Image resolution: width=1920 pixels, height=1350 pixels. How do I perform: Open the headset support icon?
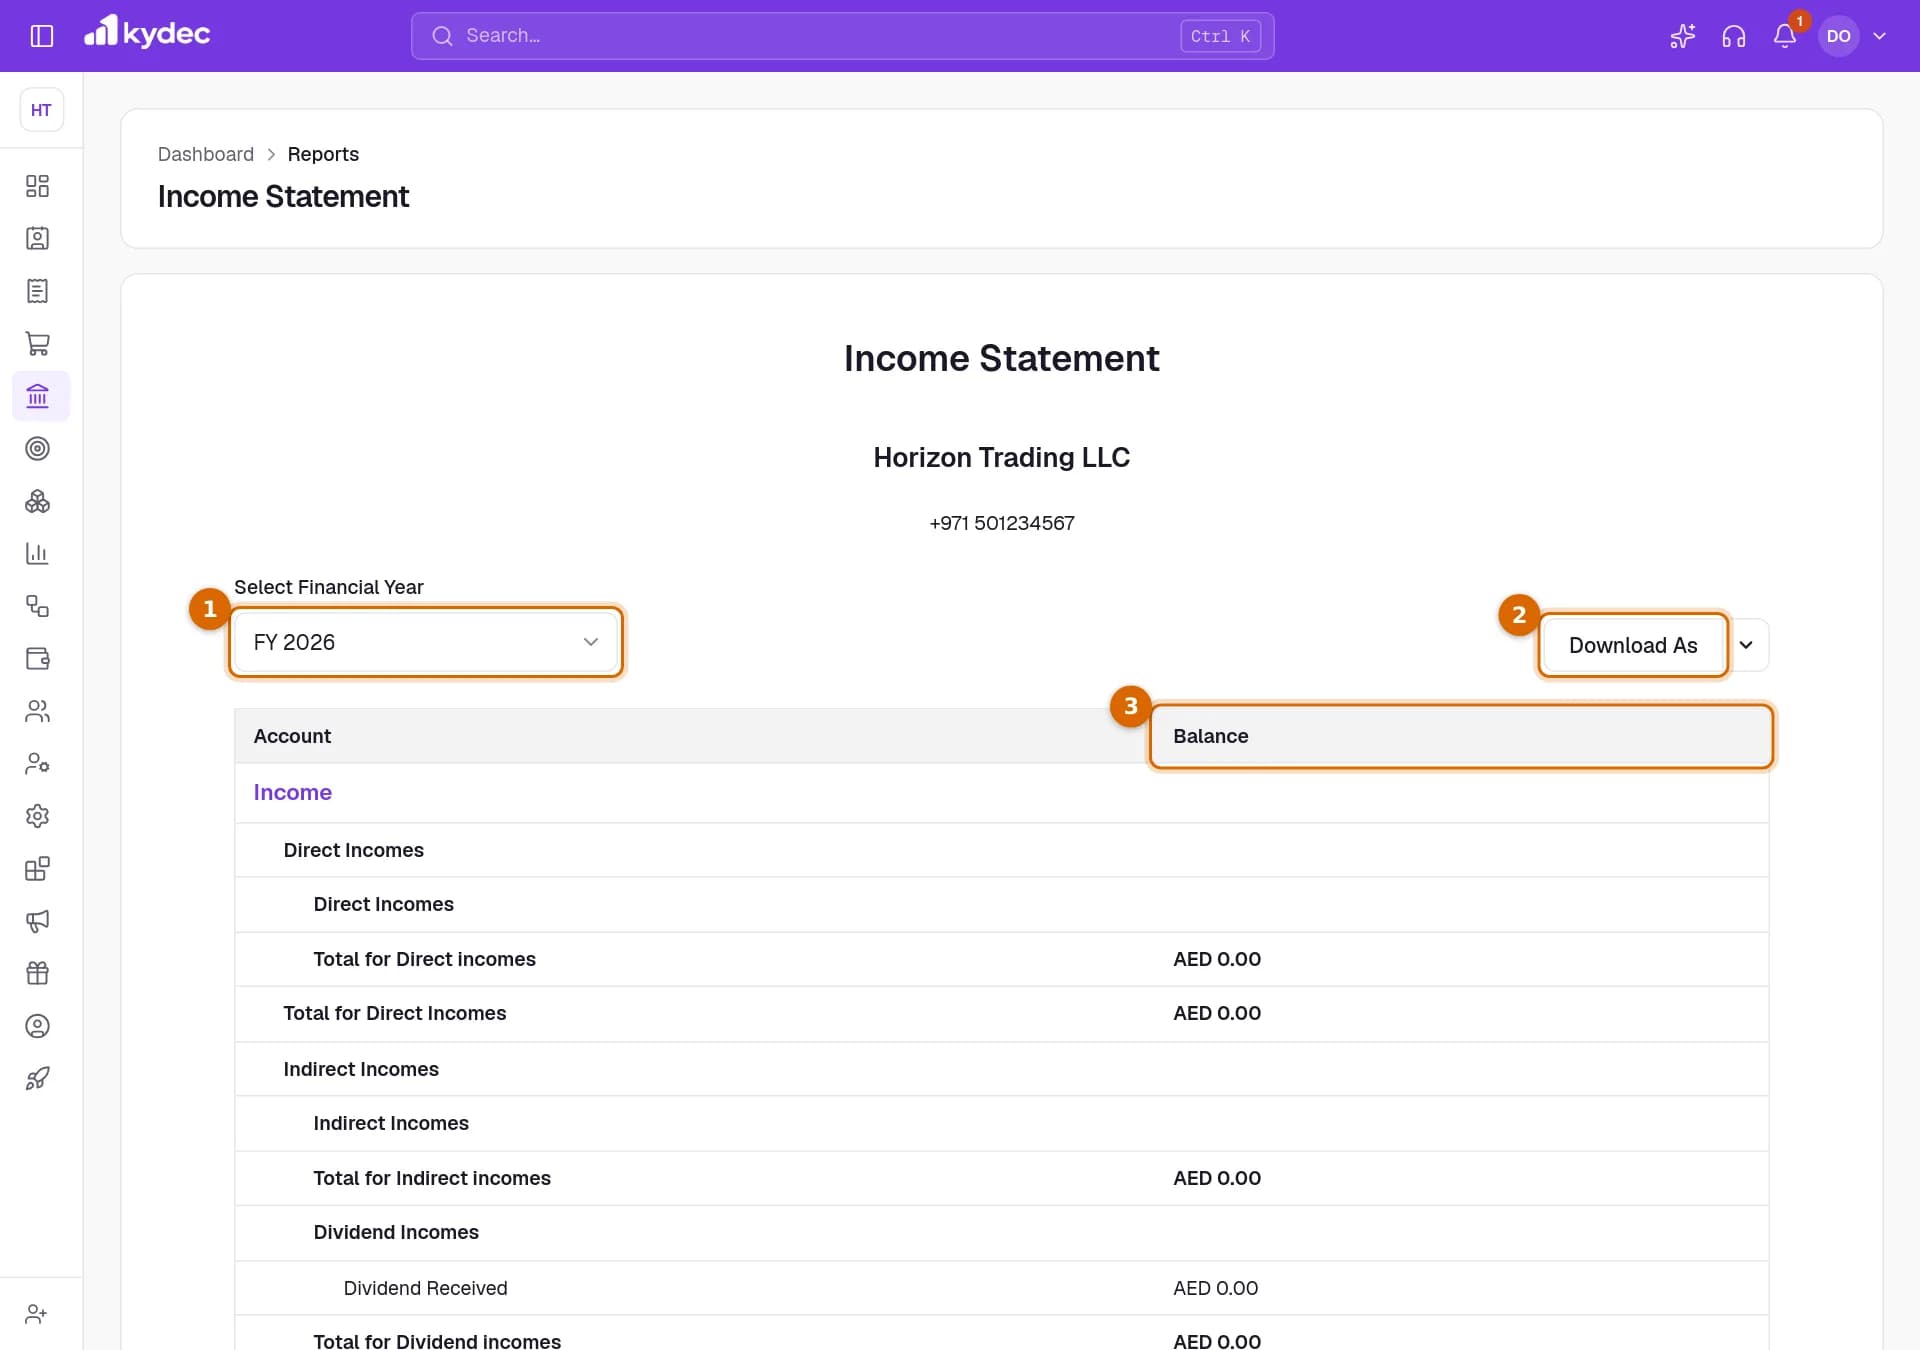coord(1733,36)
